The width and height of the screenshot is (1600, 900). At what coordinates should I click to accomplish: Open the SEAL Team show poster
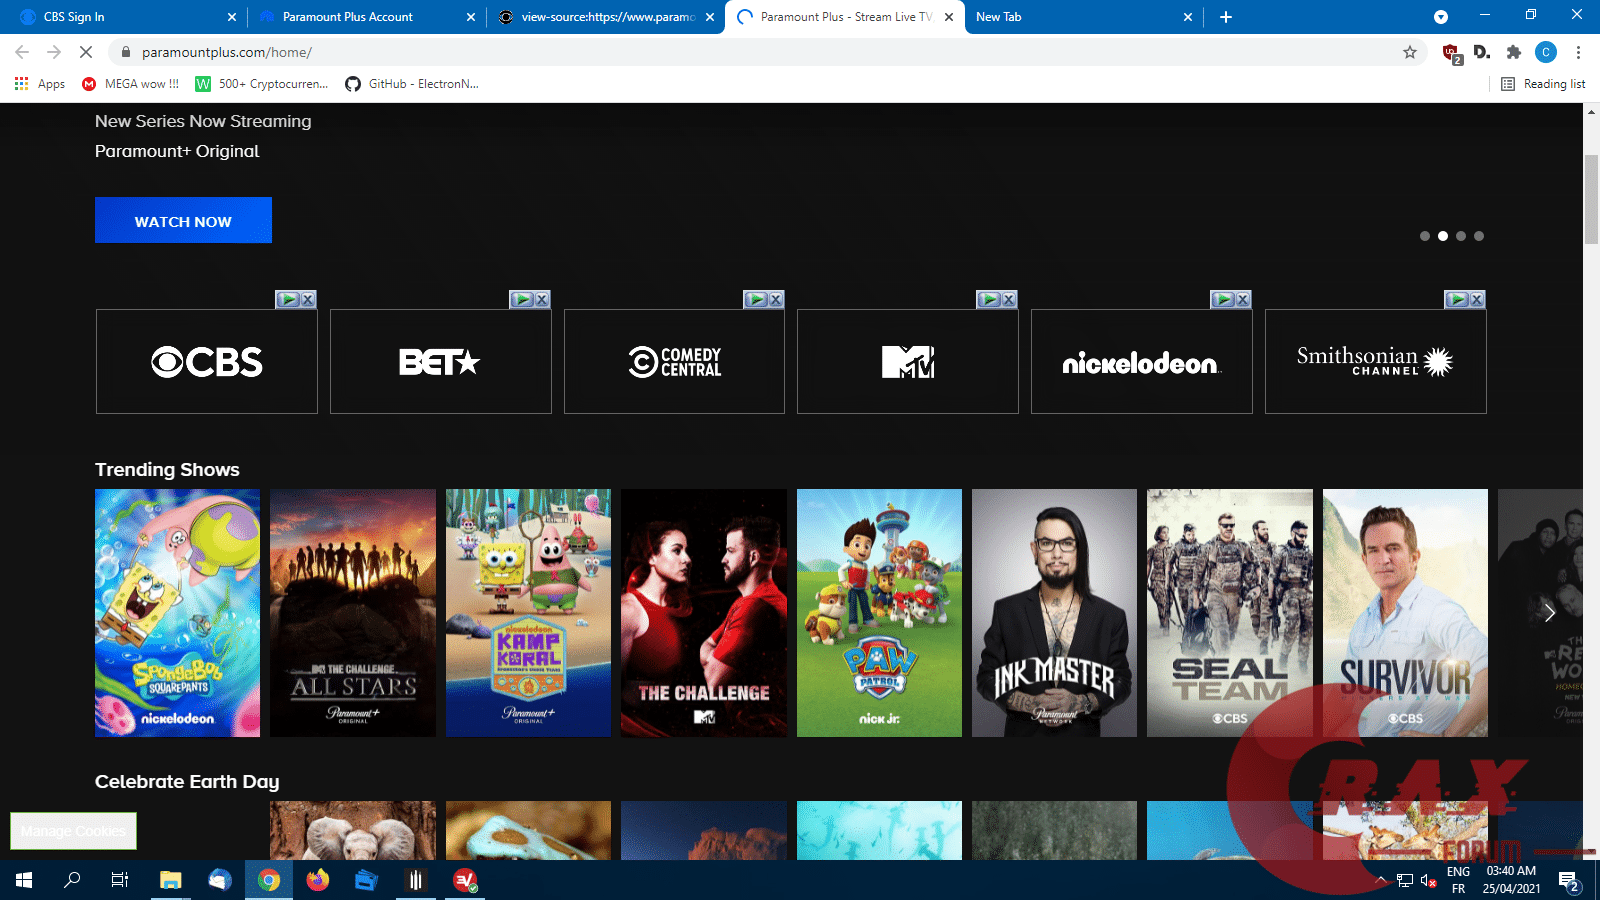[1230, 613]
